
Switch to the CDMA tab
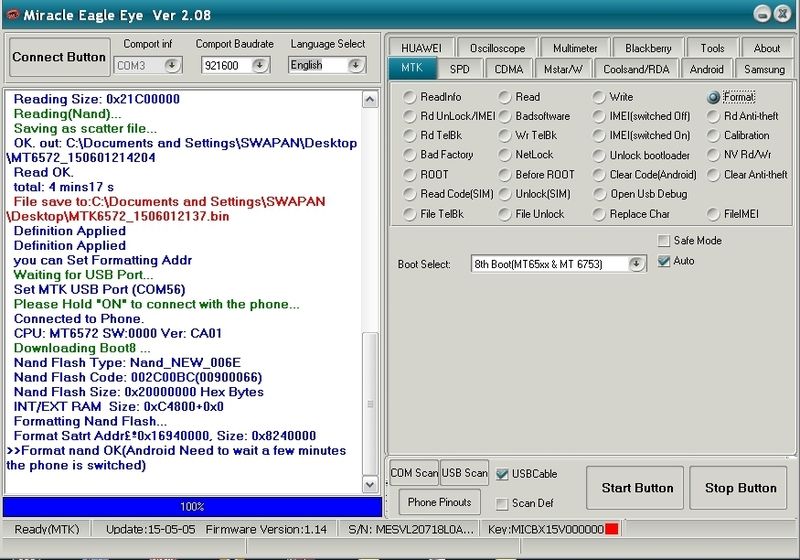click(508, 69)
